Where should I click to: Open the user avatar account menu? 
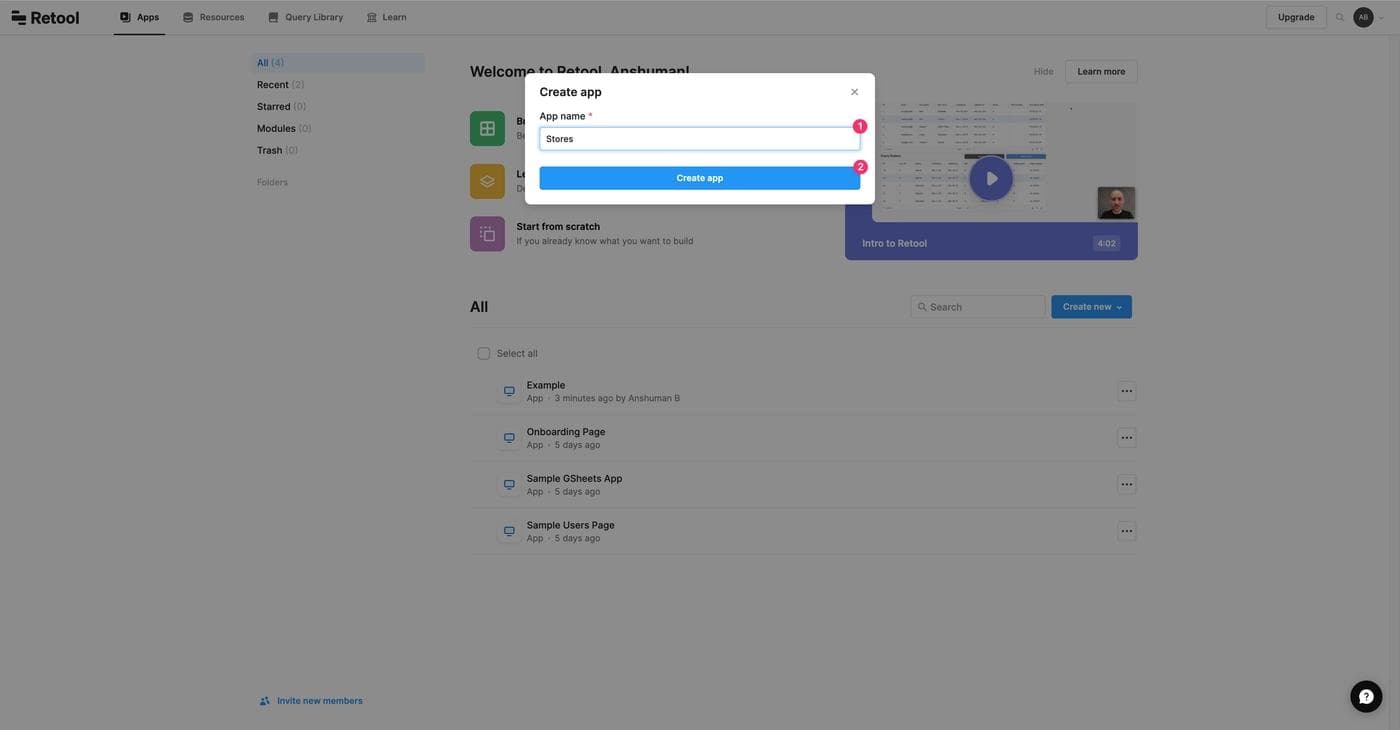(1363, 17)
